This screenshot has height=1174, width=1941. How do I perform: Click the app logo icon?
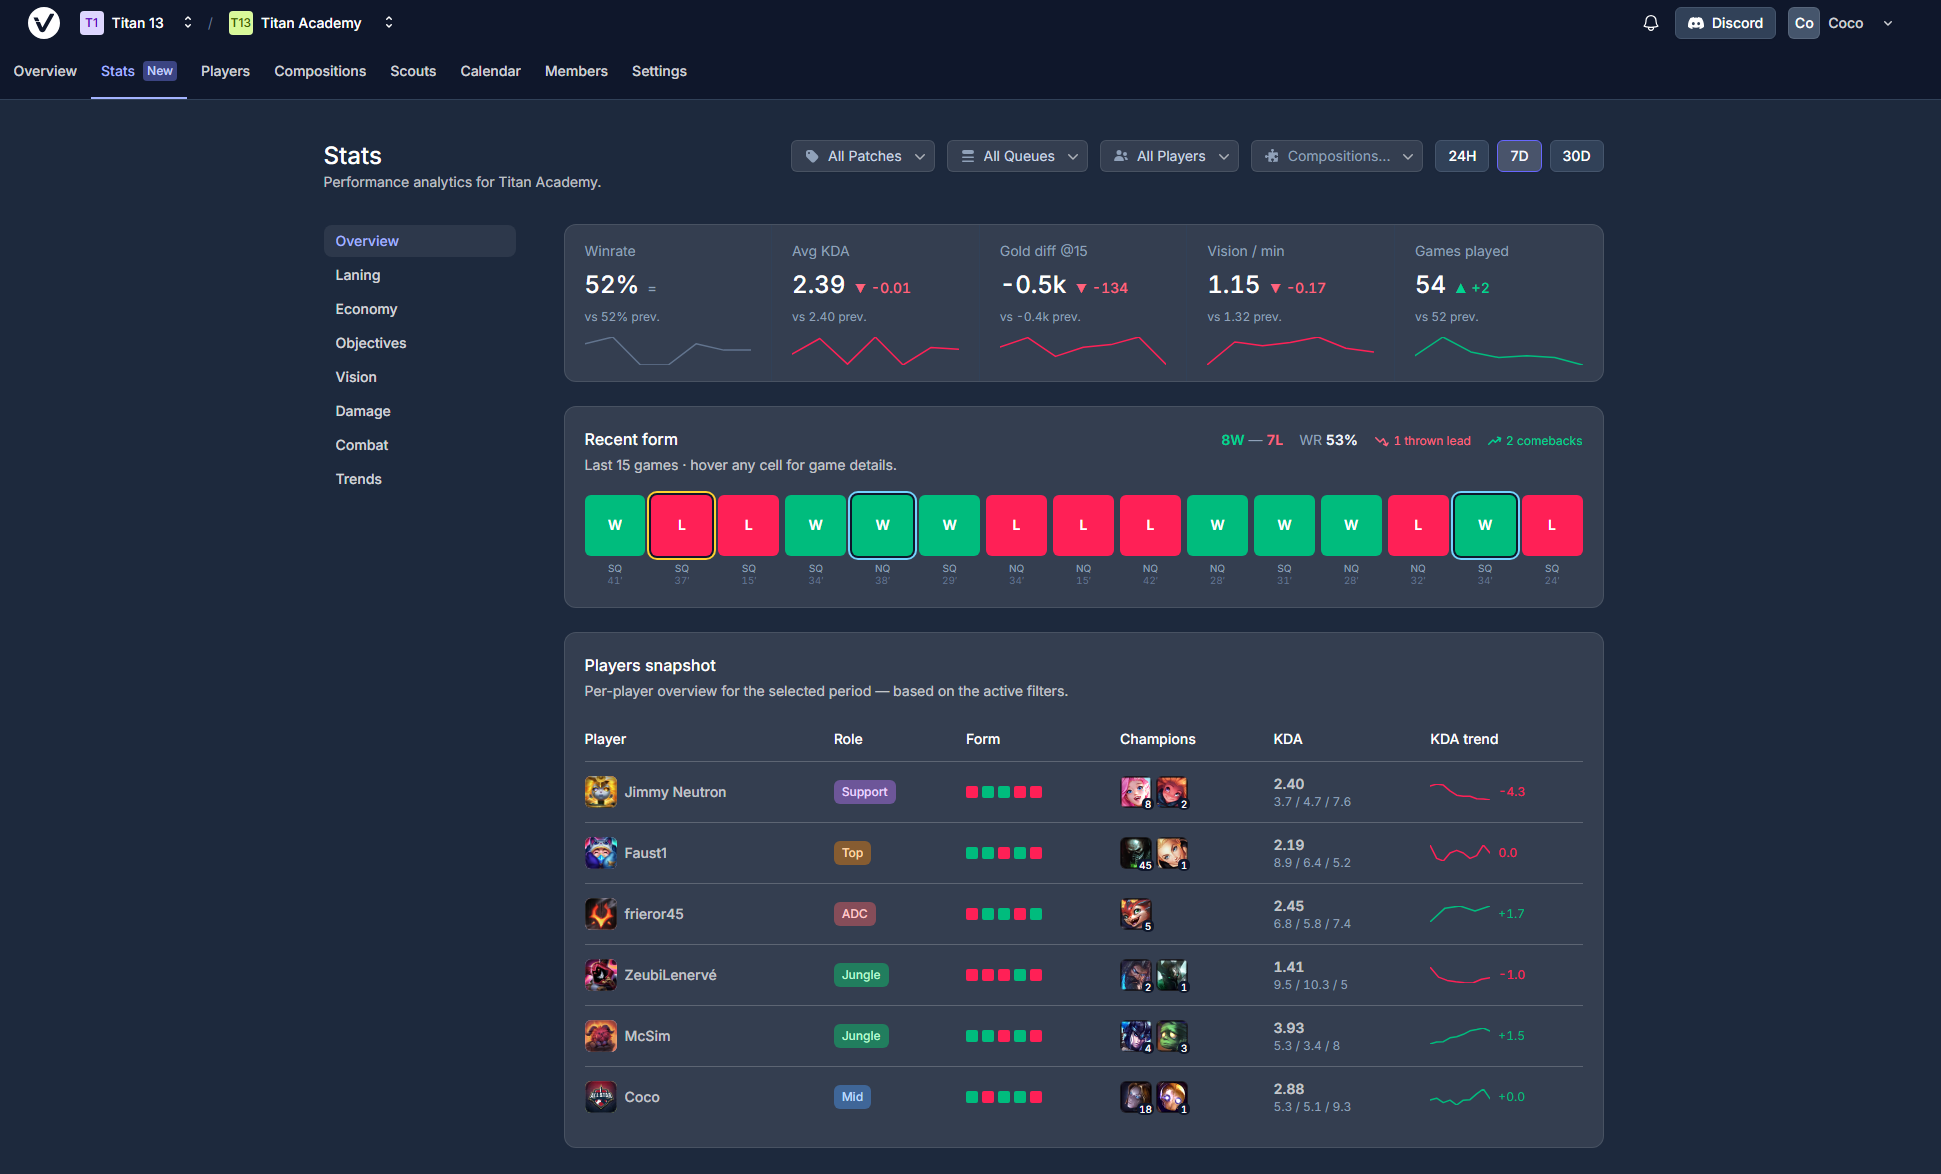coord(43,22)
